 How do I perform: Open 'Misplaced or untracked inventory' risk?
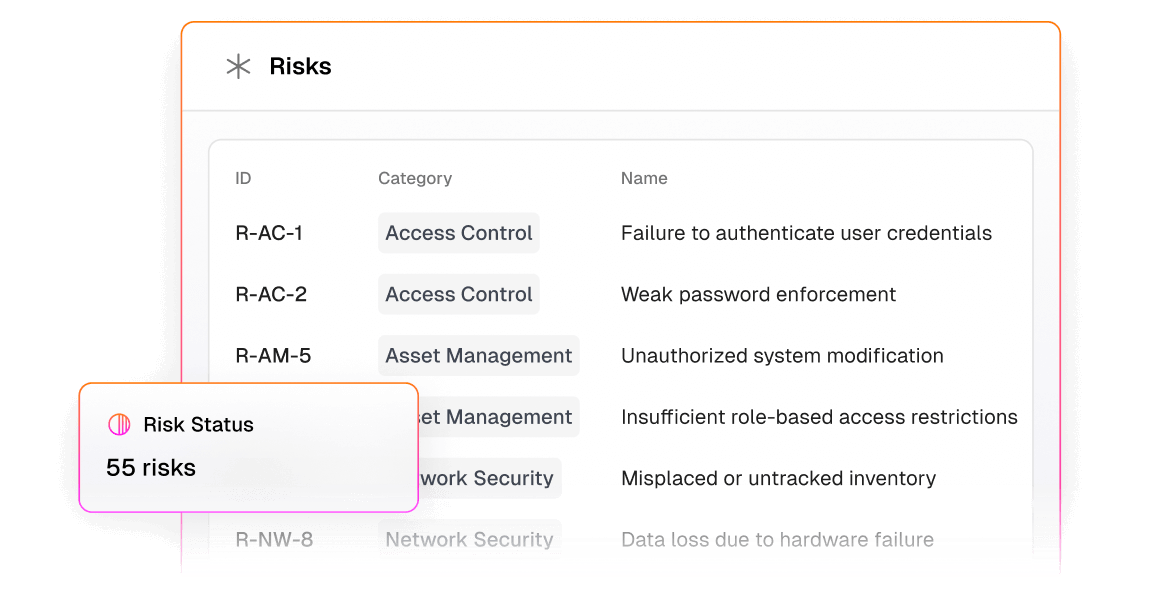[779, 479]
